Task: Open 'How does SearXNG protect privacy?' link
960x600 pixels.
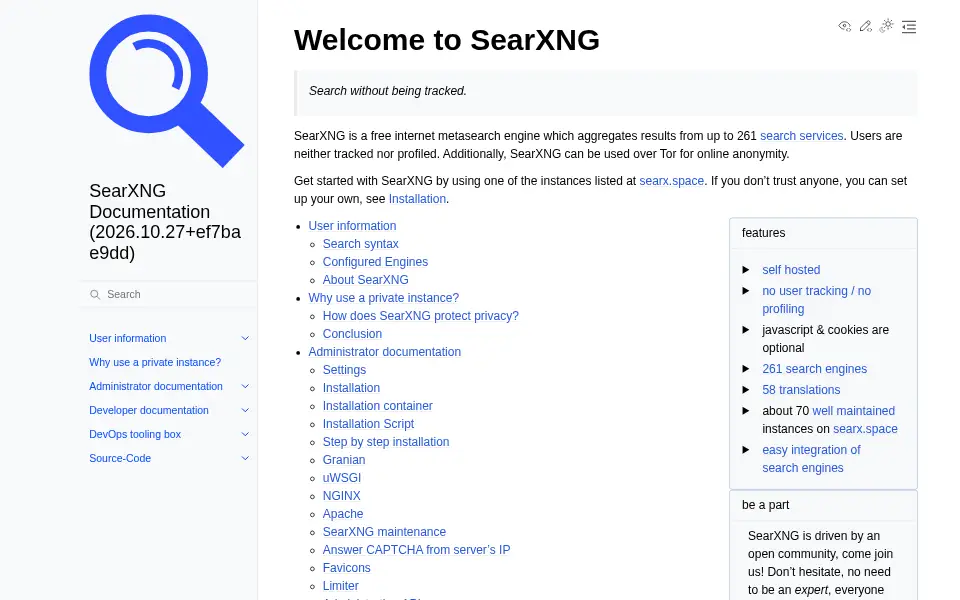Action: [x=421, y=316]
